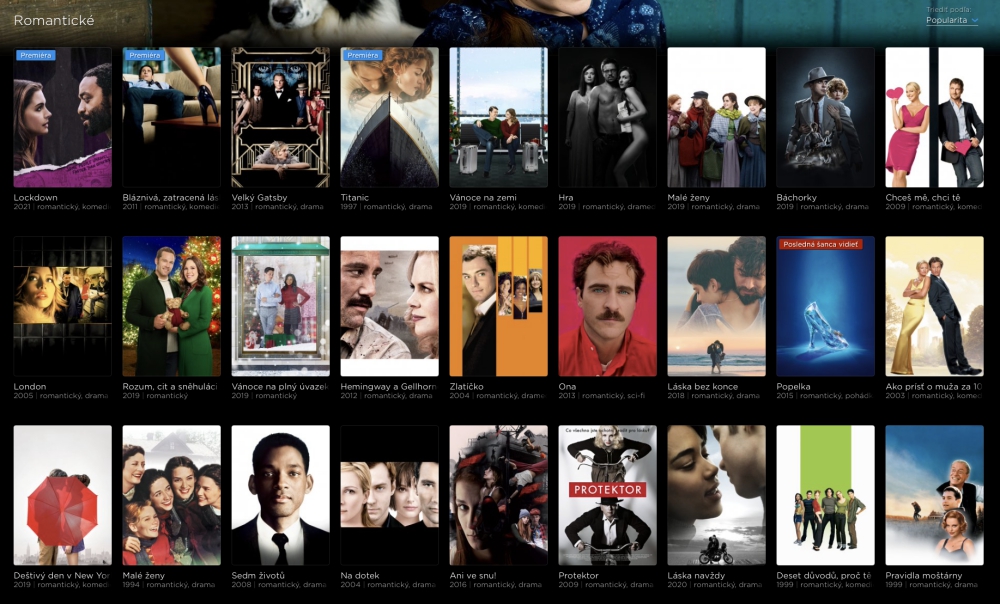The image size is (1000, 604).
Task: Click the chevron arrow beside Popularita
Action: tap(974, 20)
